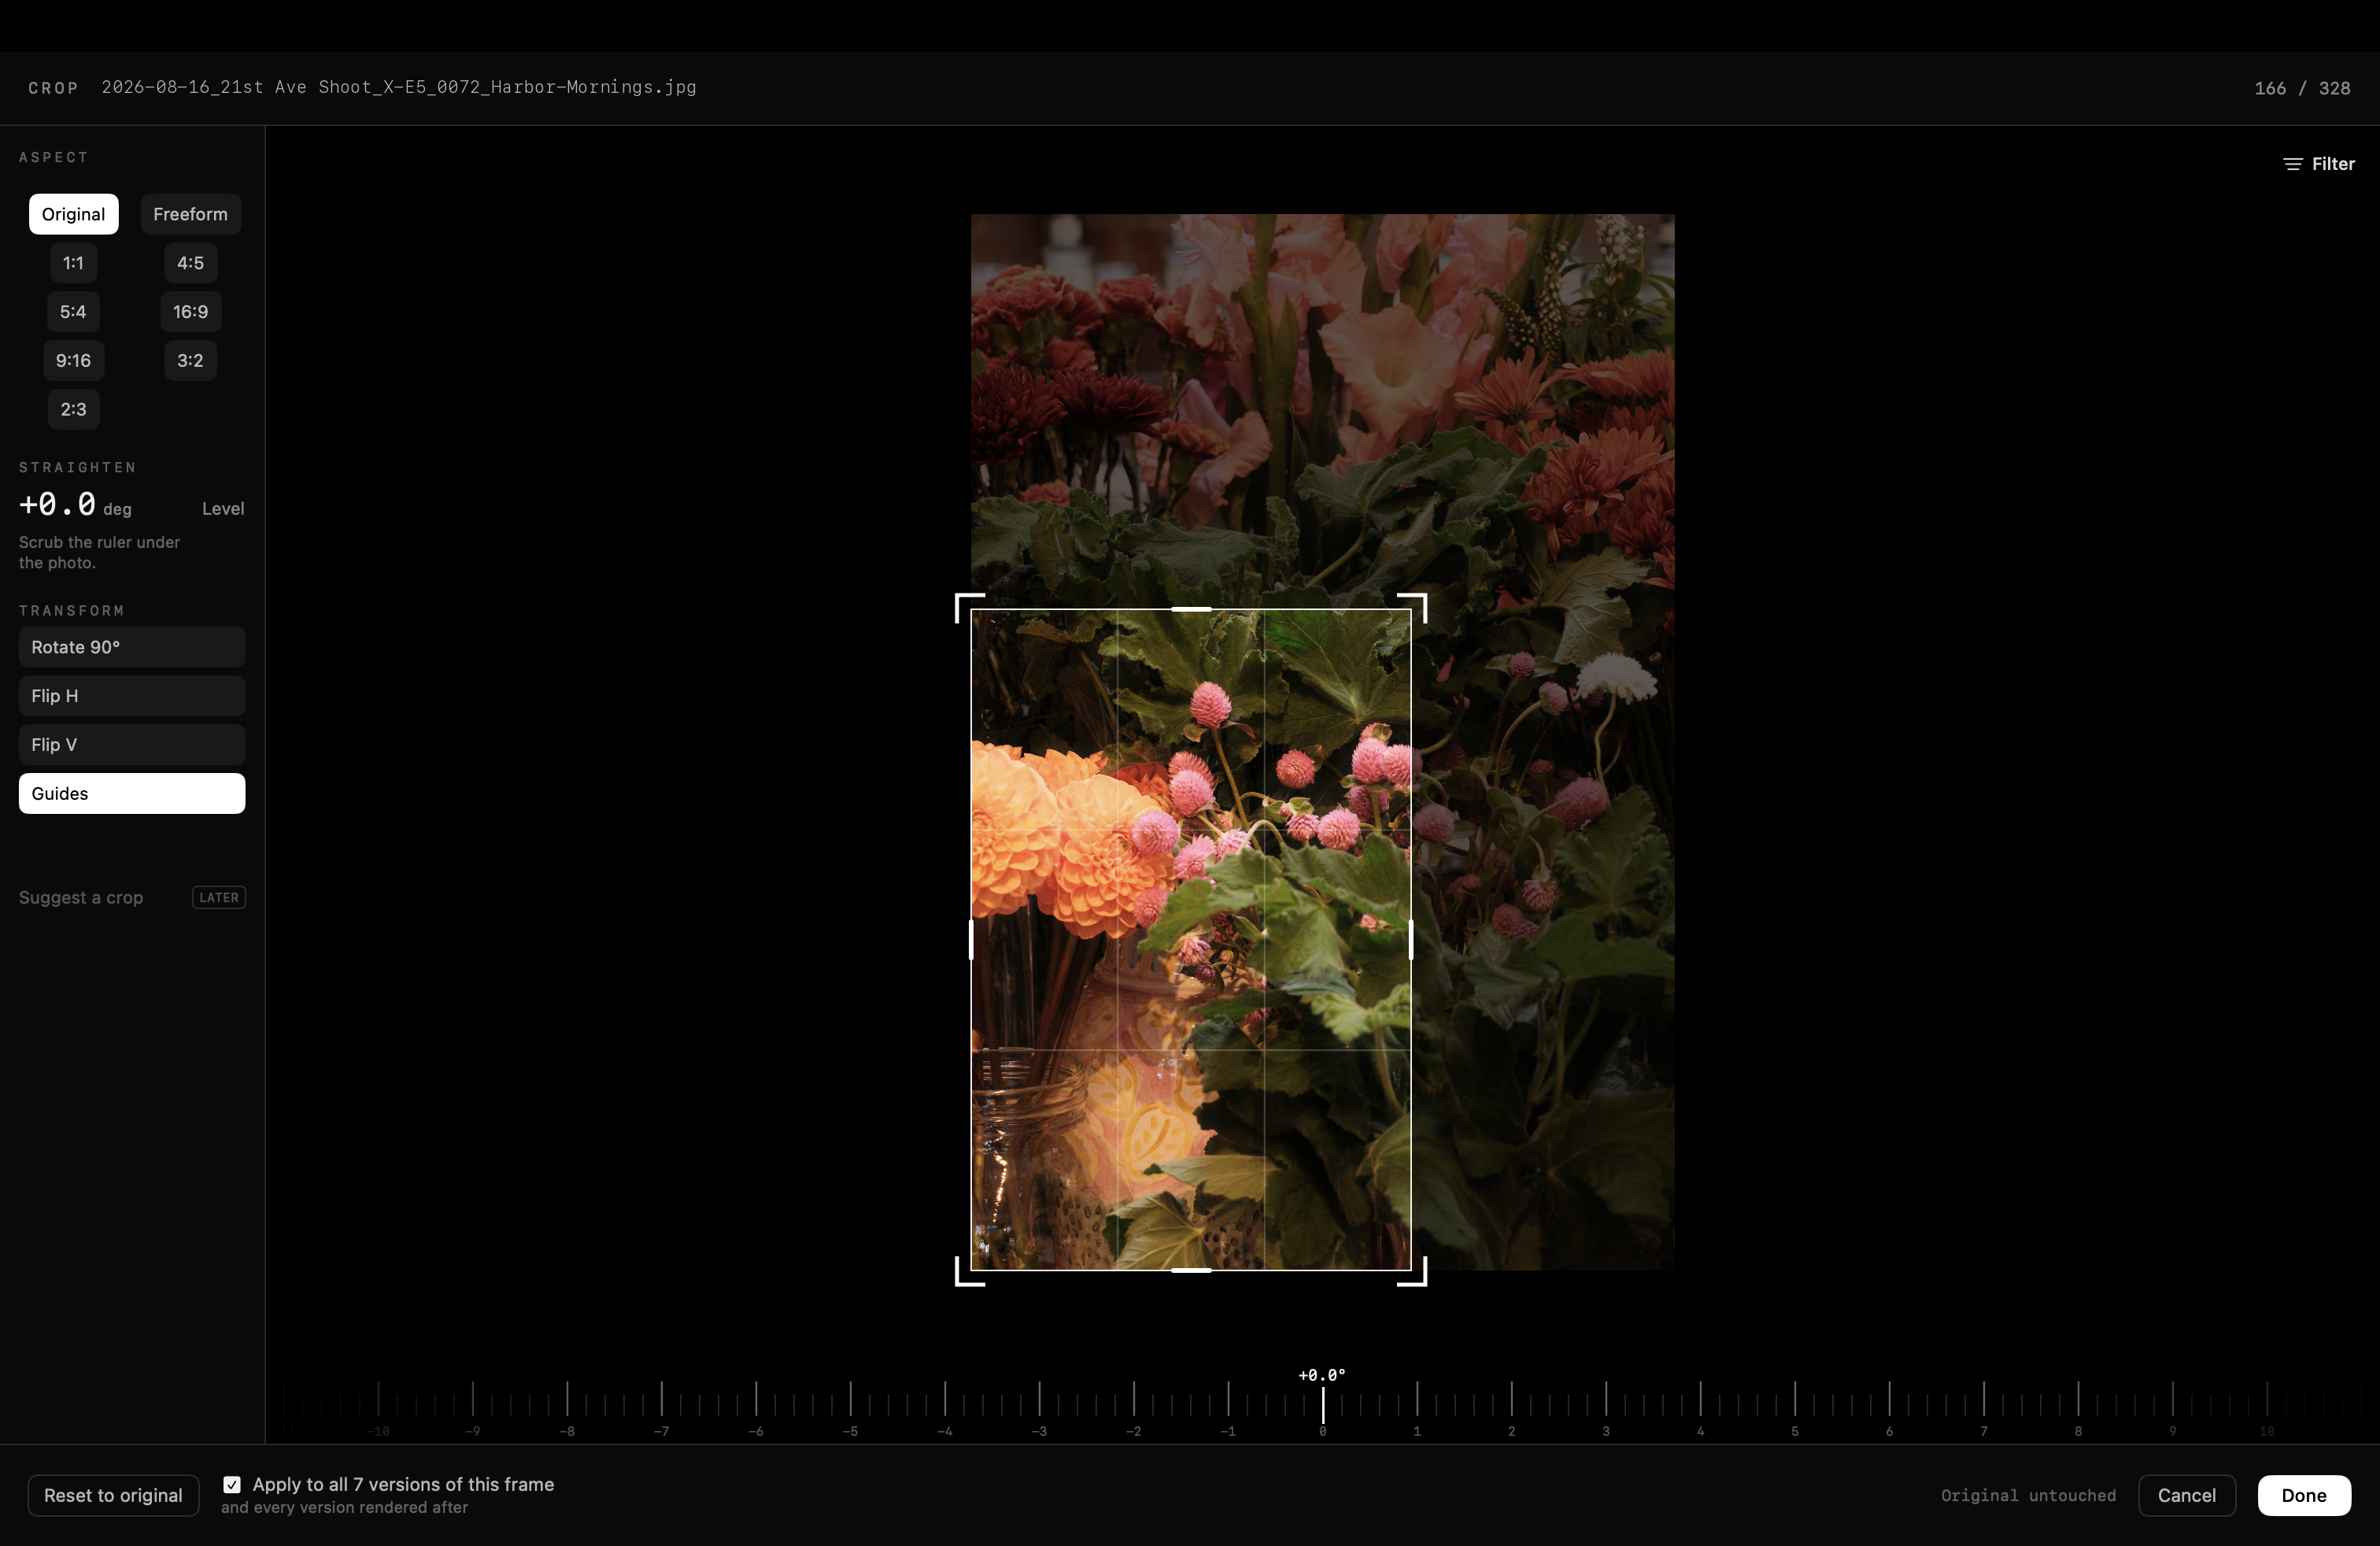Pick the 5:4 aspect ratio
This screenshot has width=2380, height=1546.
[73, 312]
